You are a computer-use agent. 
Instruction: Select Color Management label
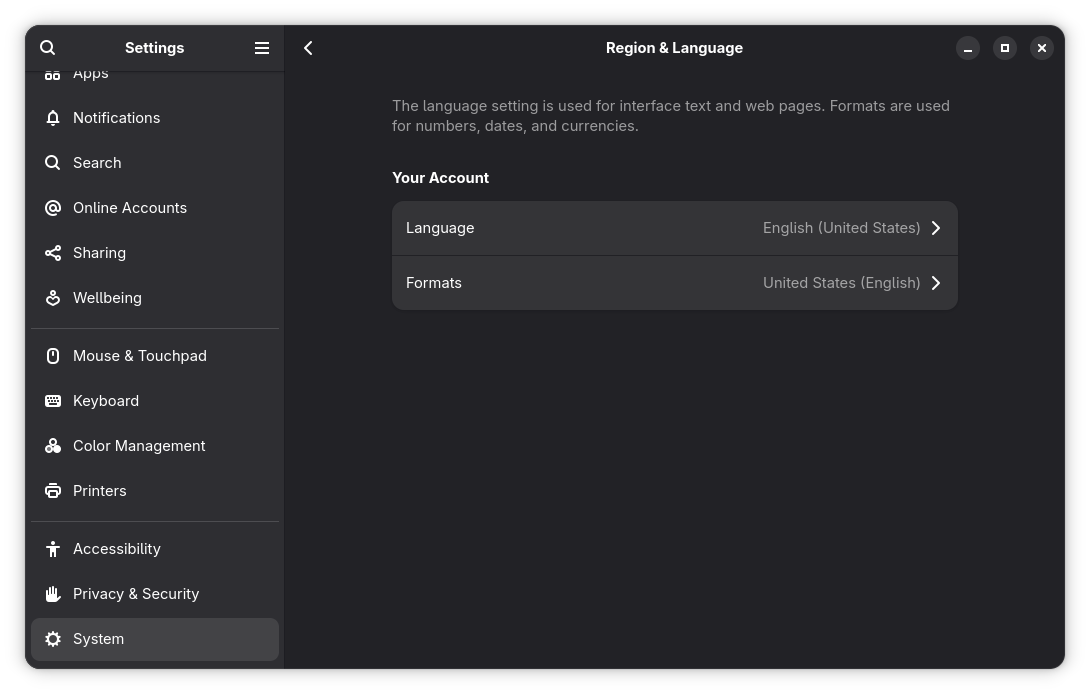click(x=139, y=446)
